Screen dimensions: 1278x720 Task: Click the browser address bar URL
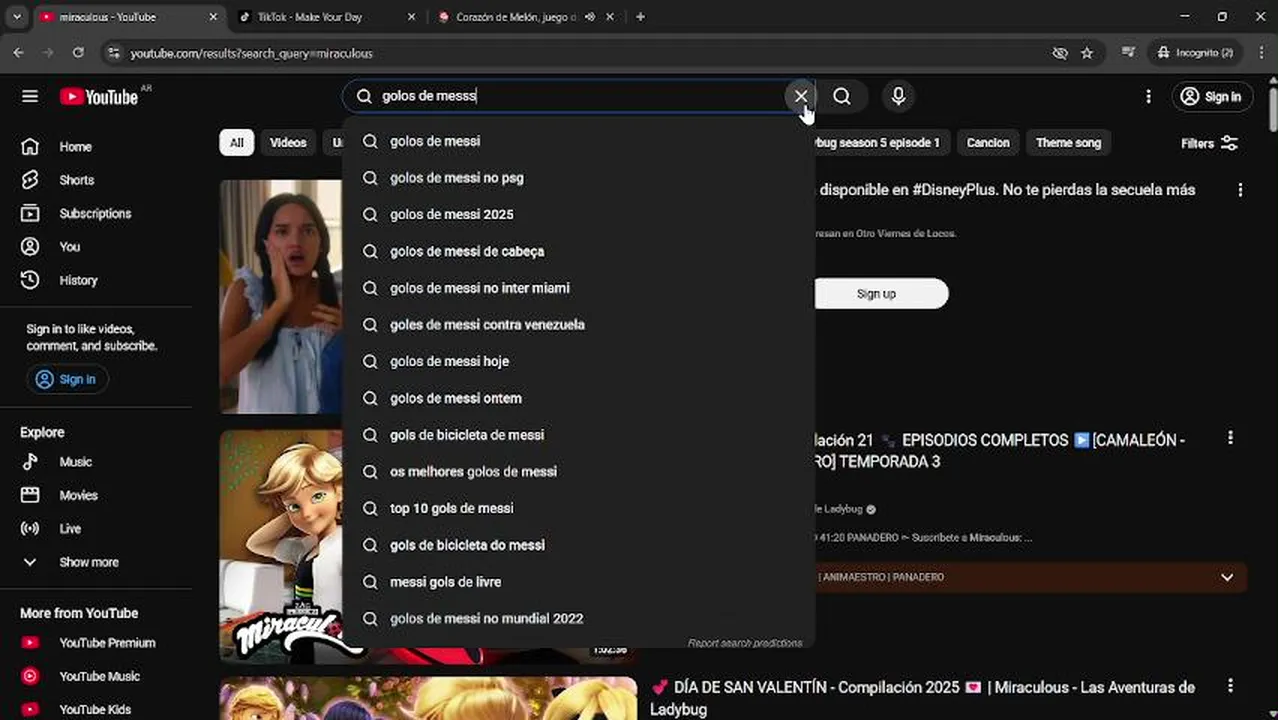[251, 53]
